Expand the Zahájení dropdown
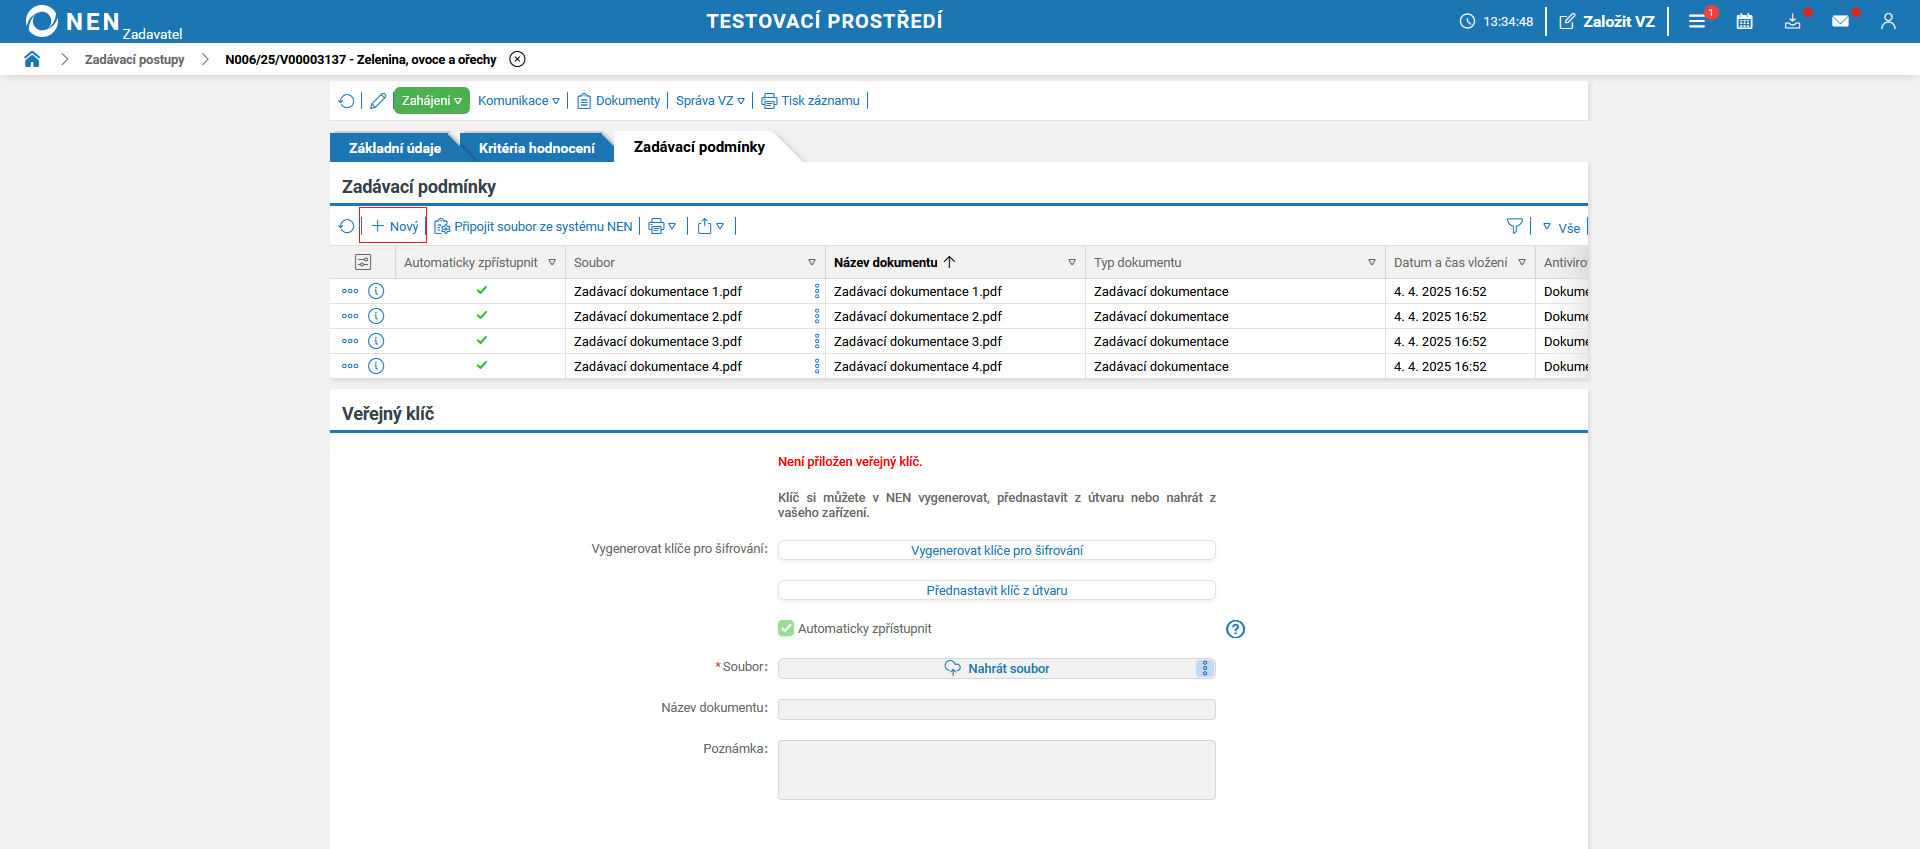Image resolution: width=1920 pixels, height=849 pixels. pos(431,101)
